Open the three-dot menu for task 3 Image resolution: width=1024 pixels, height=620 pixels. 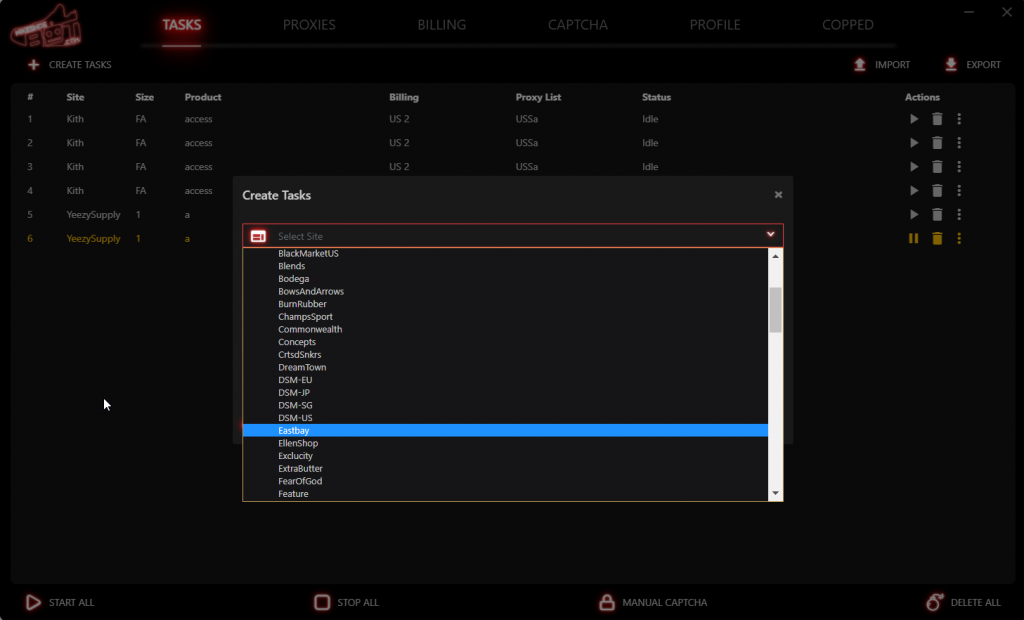click(x=959, y=167)
